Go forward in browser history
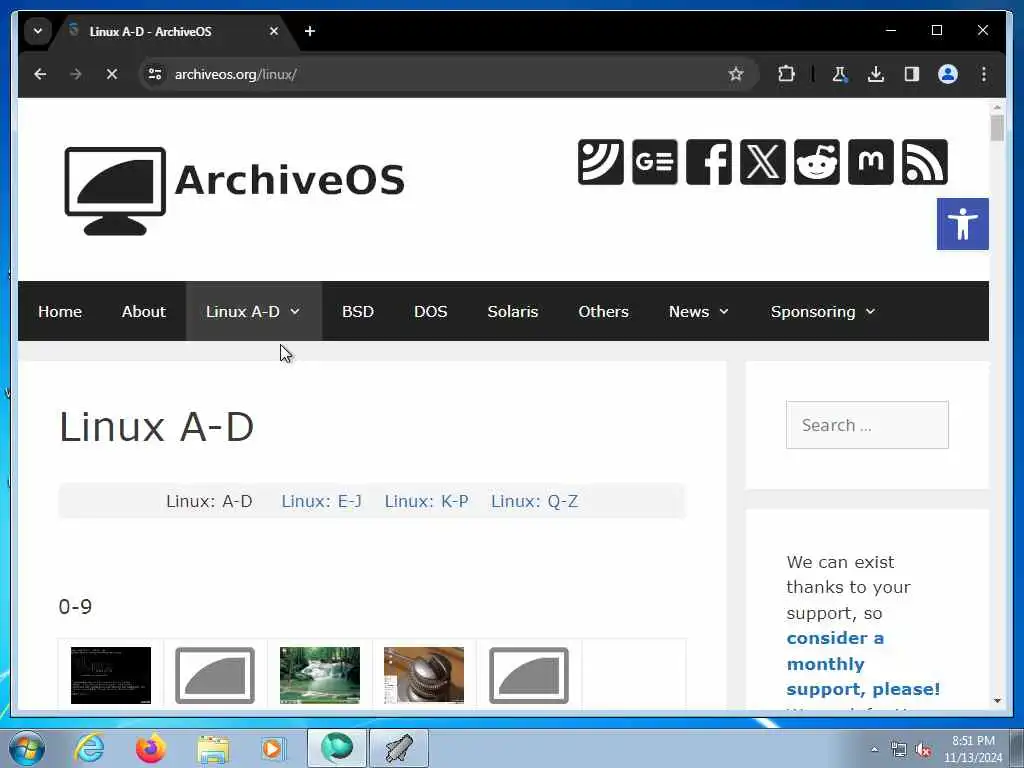The image size is (1024, 768). pyautogui.click(x=76, y=74)
